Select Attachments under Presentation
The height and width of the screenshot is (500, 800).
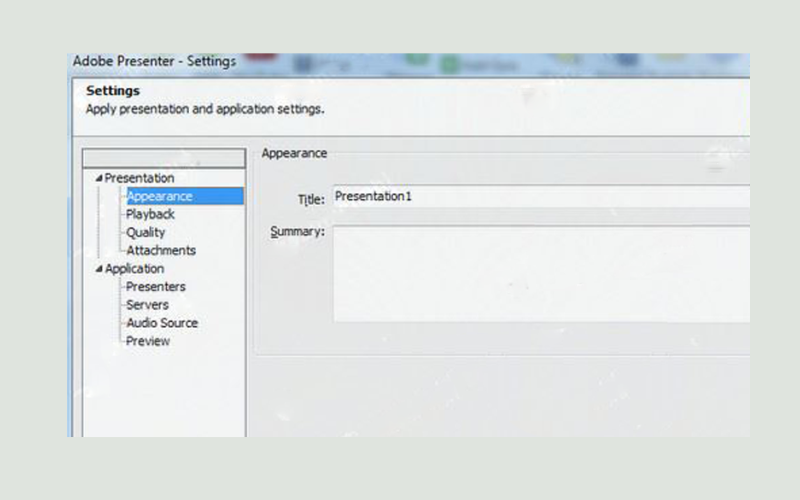(160, 250)
